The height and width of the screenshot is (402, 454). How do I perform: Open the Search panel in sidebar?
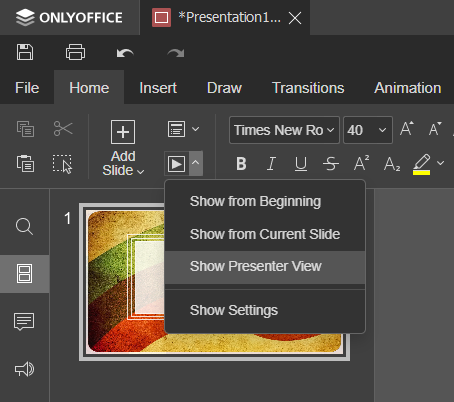tap(24, 227)
